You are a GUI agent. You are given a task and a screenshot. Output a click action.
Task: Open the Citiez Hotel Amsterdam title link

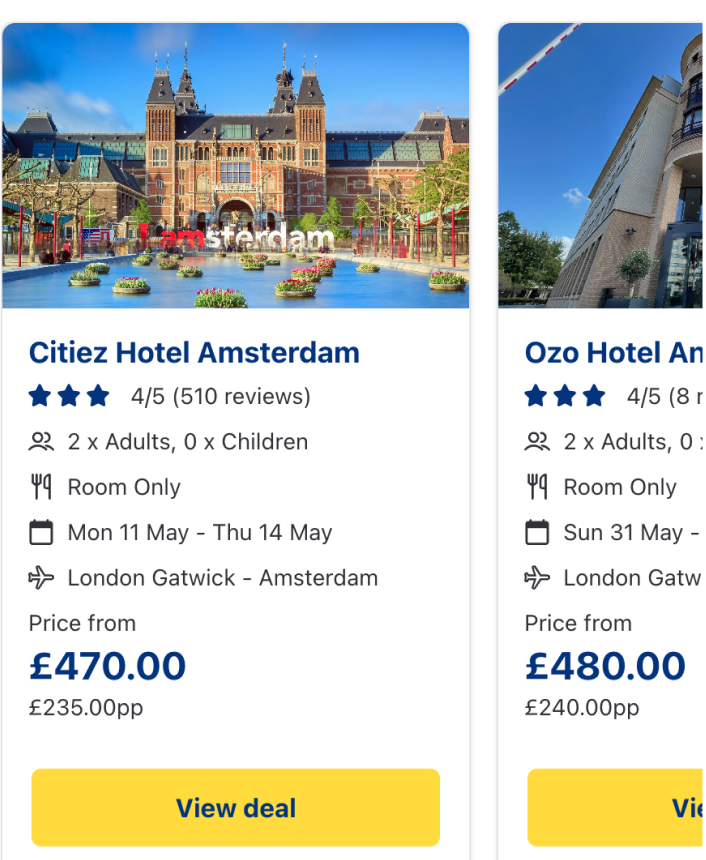coord(194,353)
